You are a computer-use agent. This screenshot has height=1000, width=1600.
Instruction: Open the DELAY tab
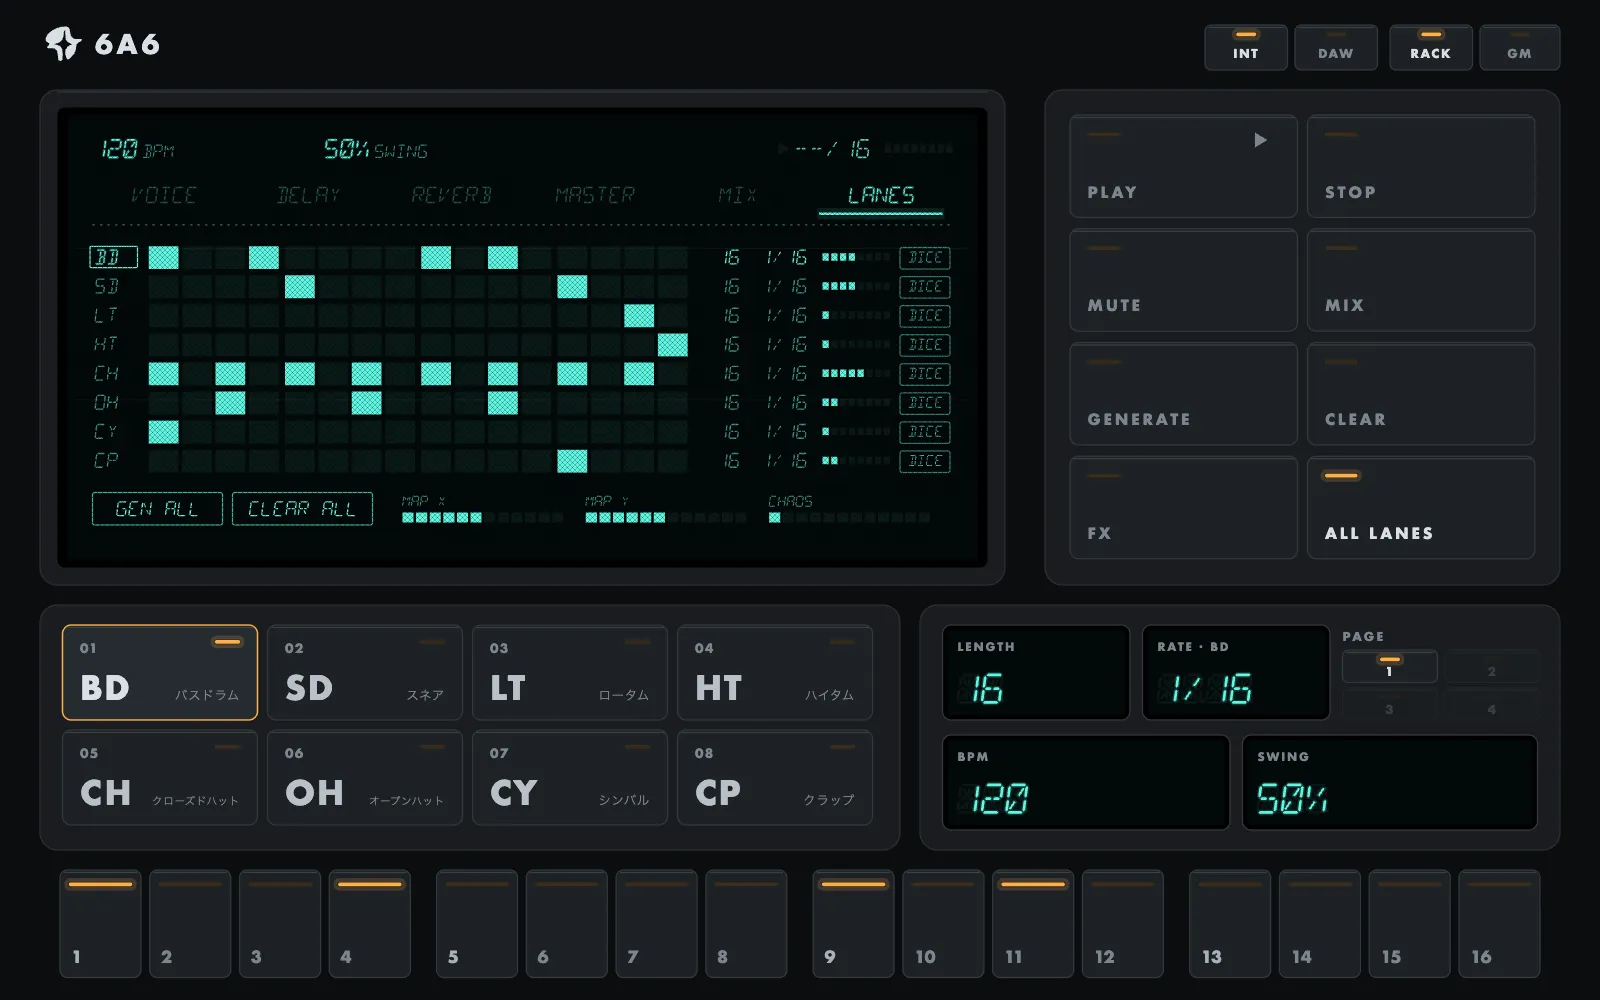click(x=308, y=195)
